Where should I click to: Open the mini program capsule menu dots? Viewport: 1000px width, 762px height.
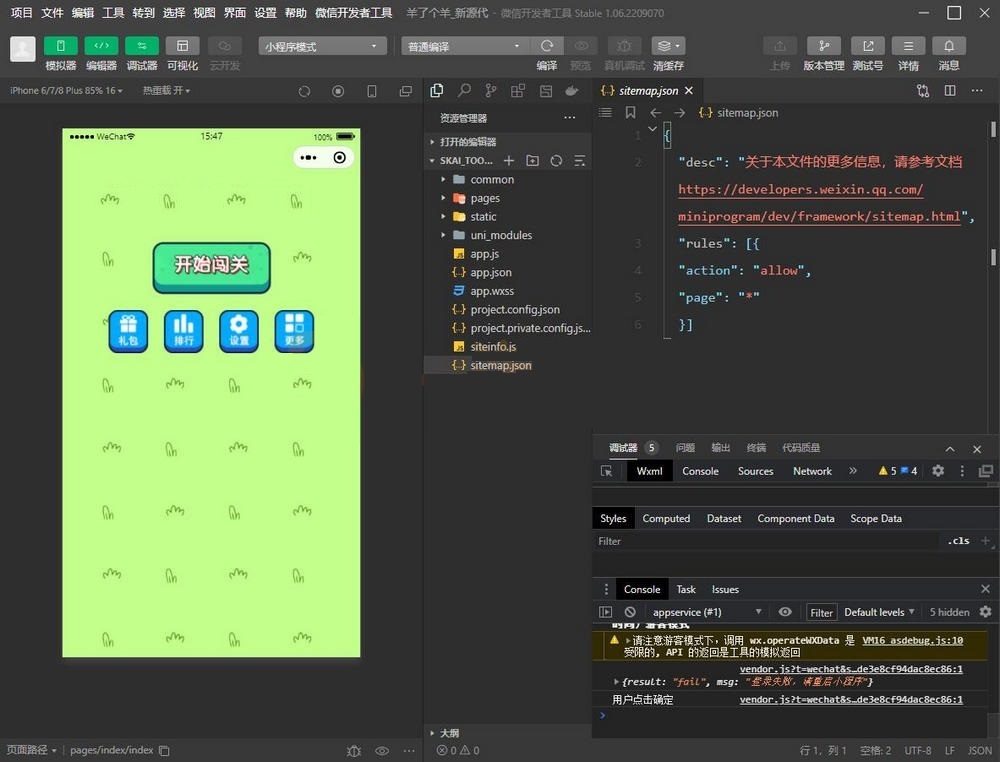[x=309, y=158]
